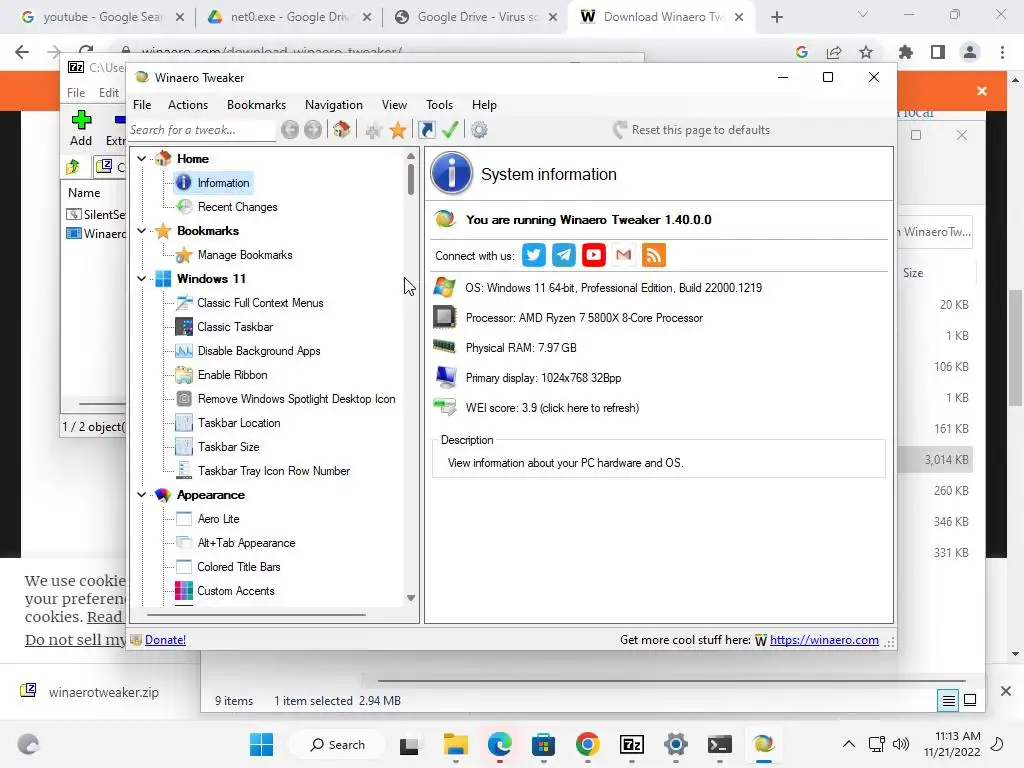The image size is (1024, 768).
Task: Collapse the Windows 11 tree node
Action: tap(141, 279)
